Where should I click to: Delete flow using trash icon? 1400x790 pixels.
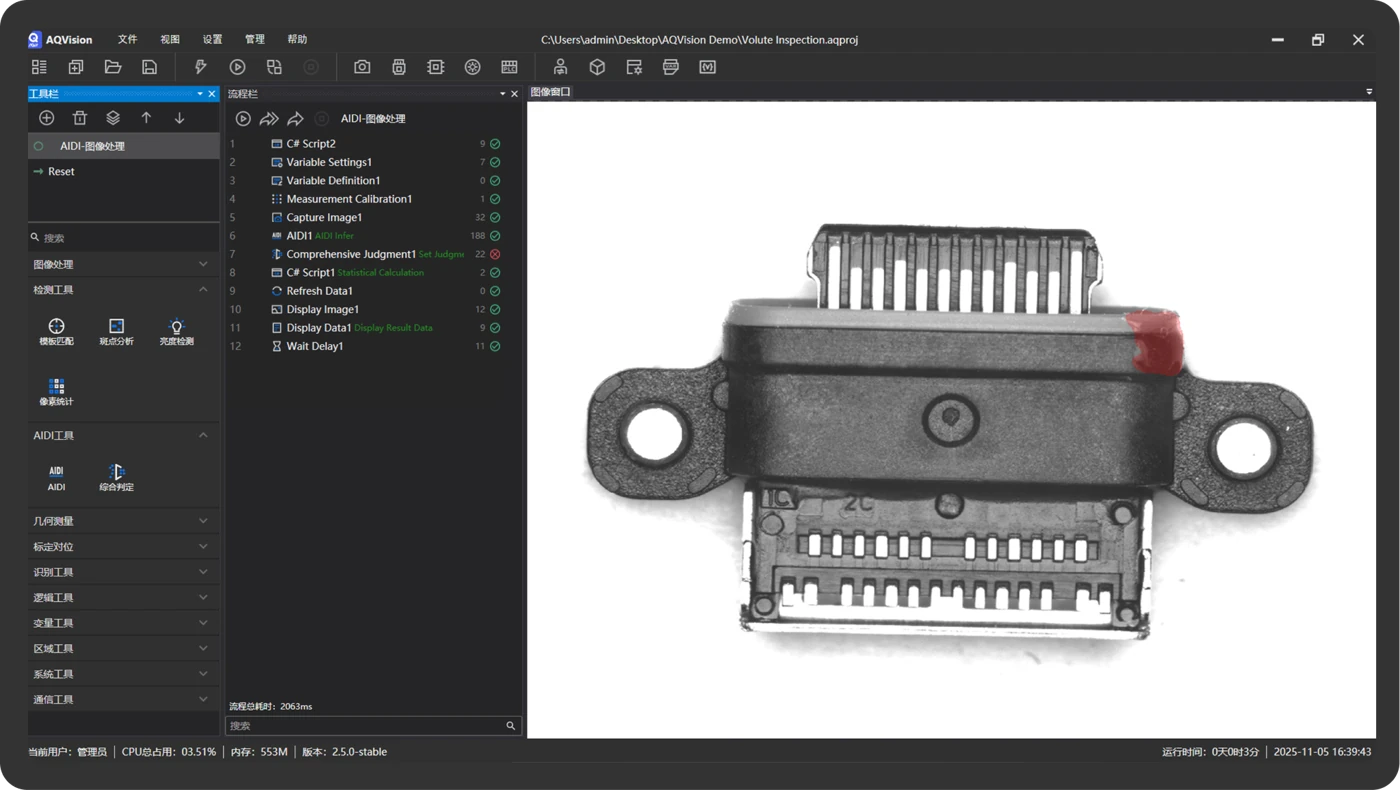click(x=80, y=118)
